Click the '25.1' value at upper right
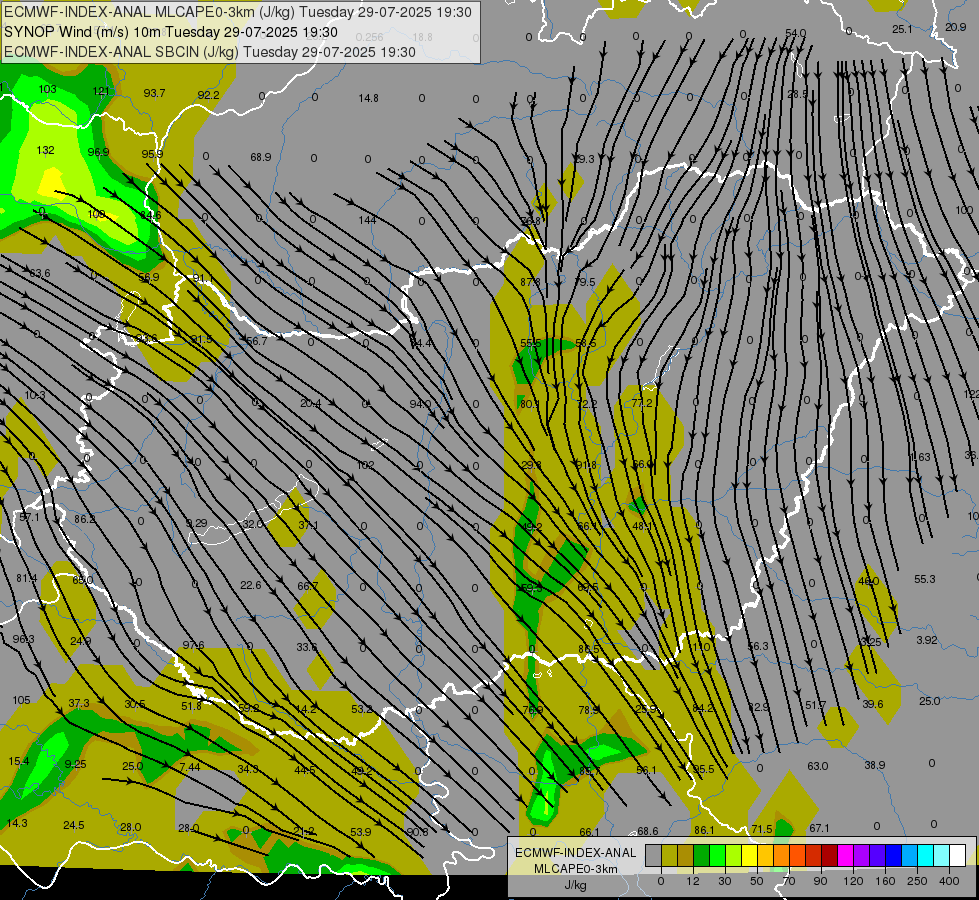 pyautogui.click(x=902, y=29)
